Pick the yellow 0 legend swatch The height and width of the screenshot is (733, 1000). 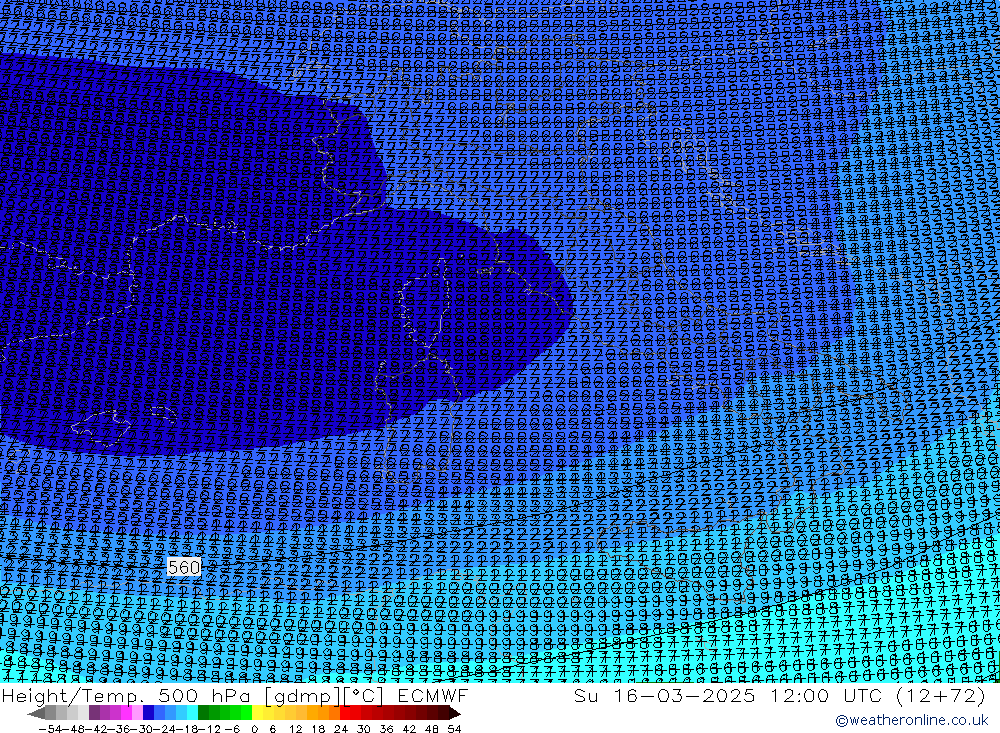click(258, 712)
